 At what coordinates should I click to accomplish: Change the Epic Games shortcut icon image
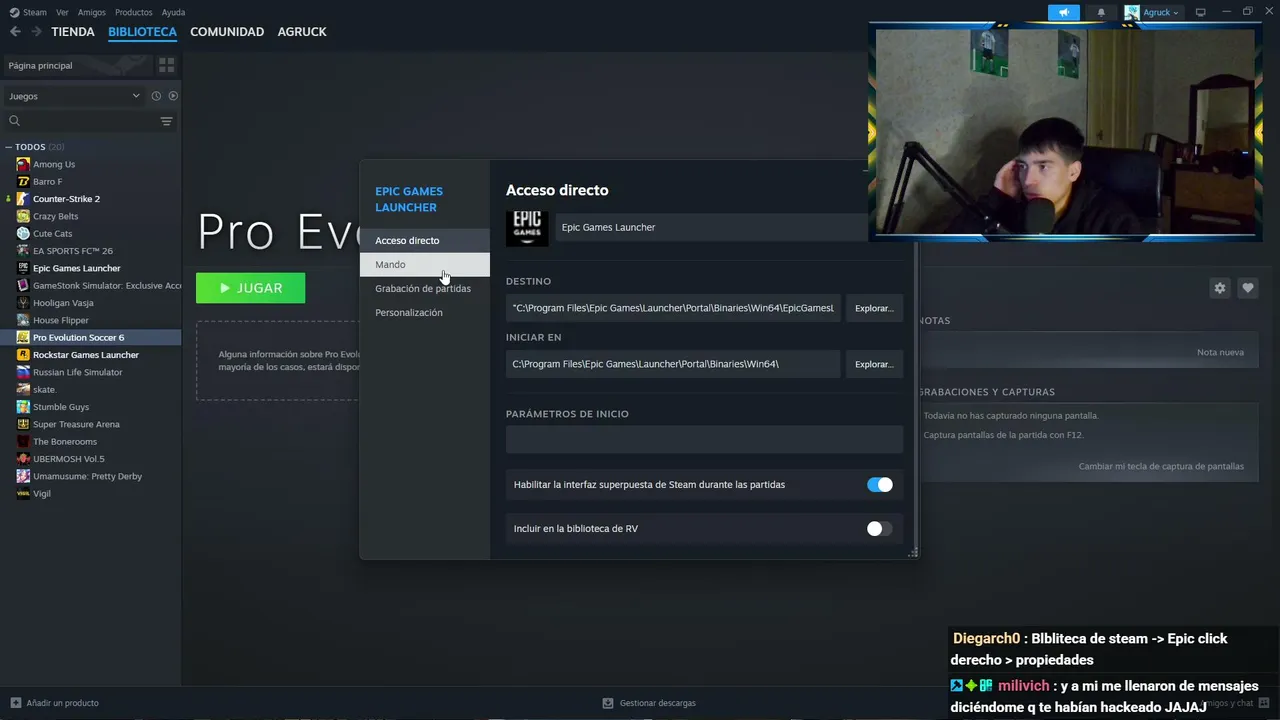coord(527,227)
